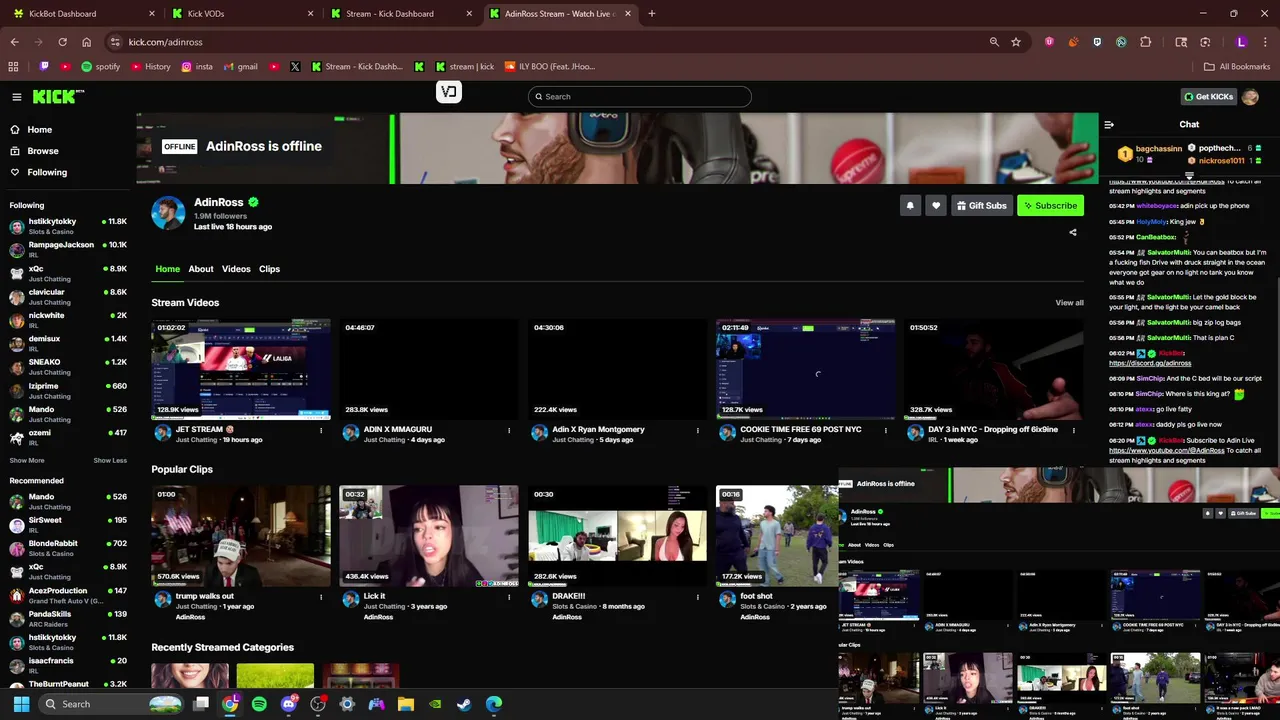Click Show More in Following list
1280x720 pixels.
[x=27, y=461]
